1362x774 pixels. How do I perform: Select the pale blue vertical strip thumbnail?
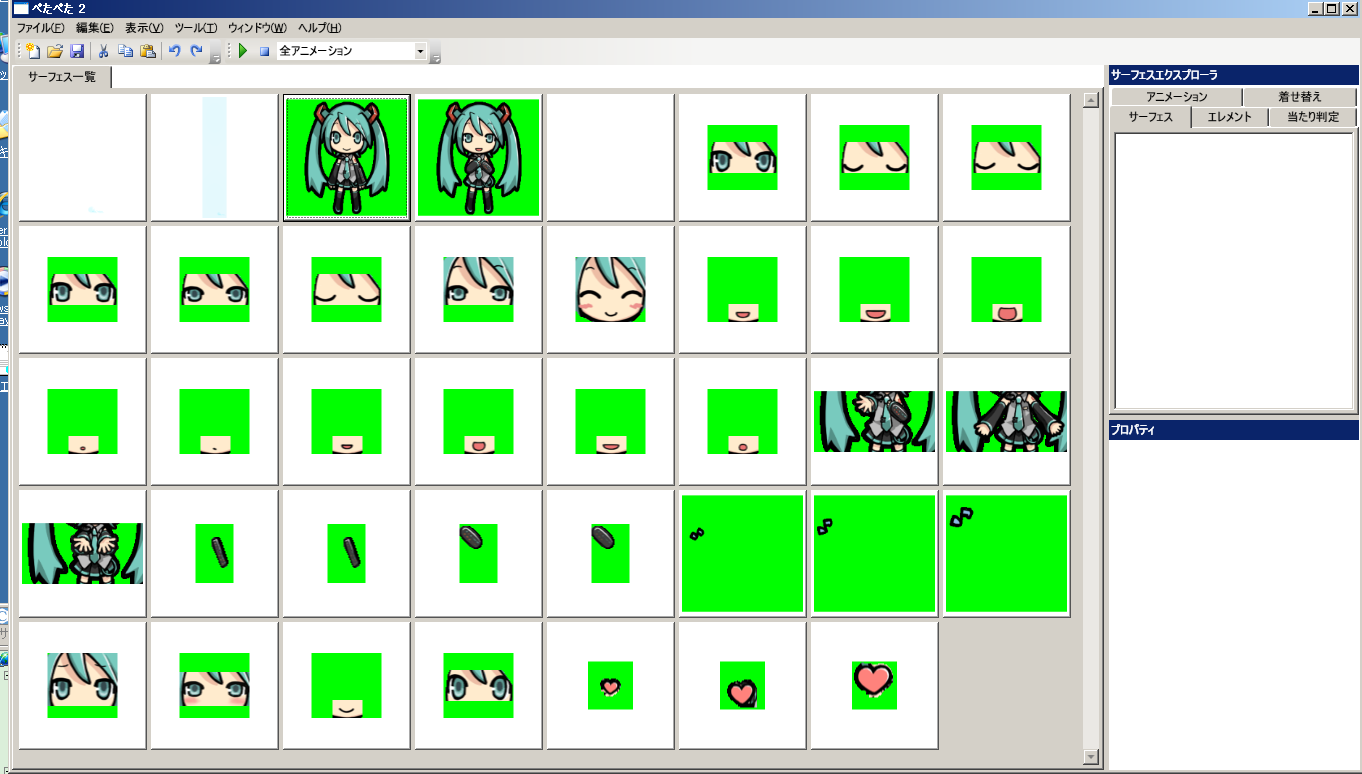(214, 157)
